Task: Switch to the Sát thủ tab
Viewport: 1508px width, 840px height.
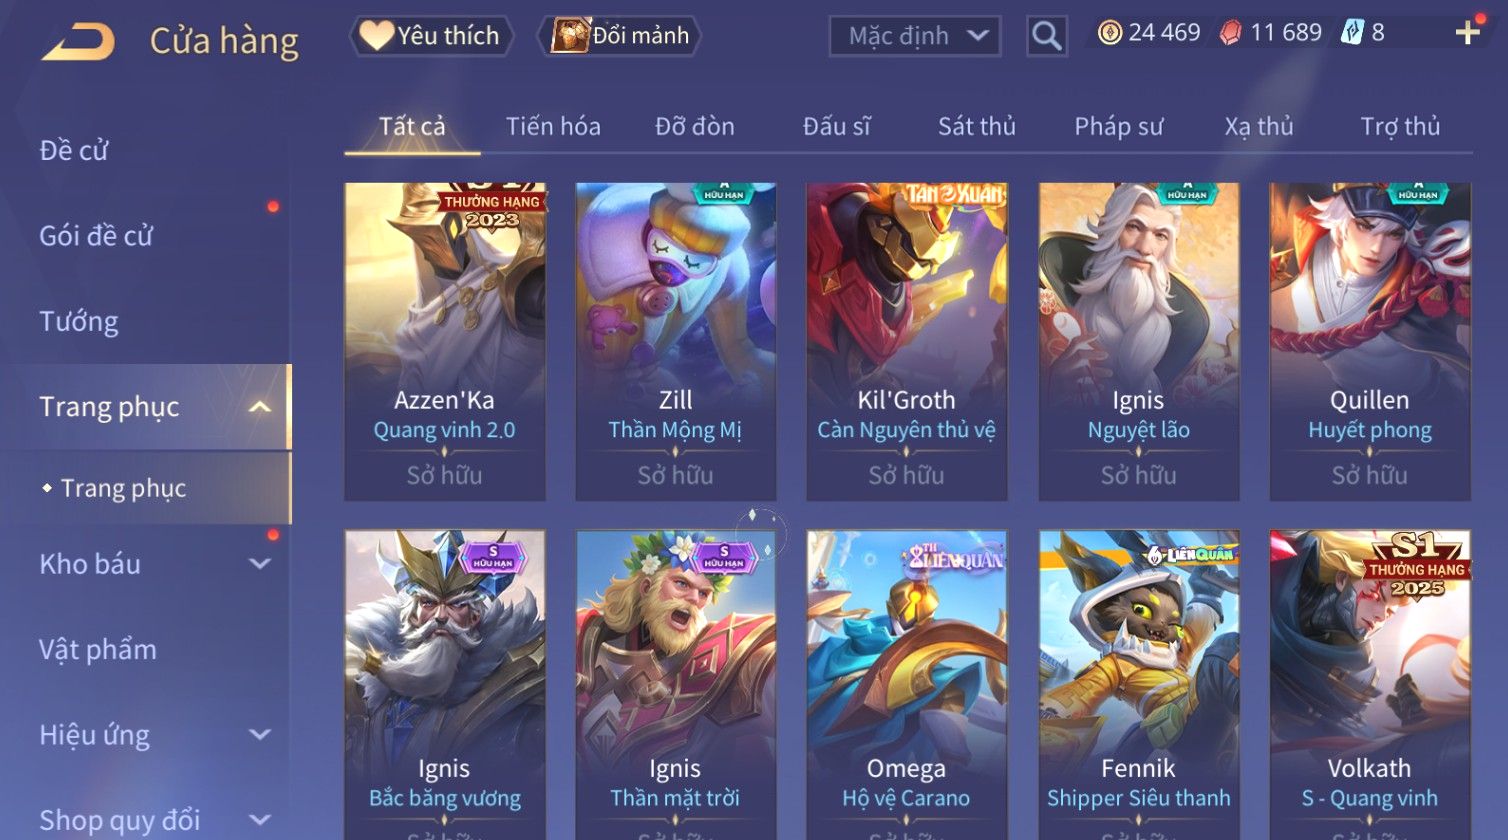Action: [x=976, y=126]
